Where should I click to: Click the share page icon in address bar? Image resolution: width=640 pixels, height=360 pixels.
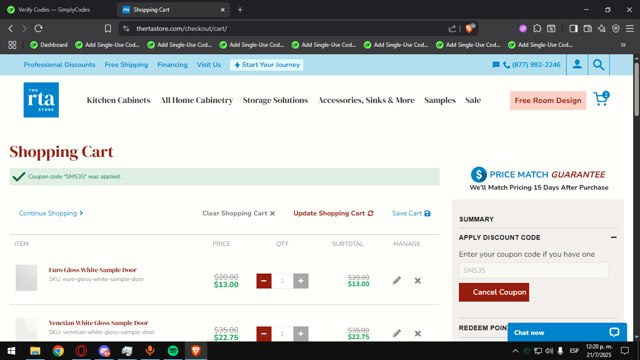click(452, 29)
